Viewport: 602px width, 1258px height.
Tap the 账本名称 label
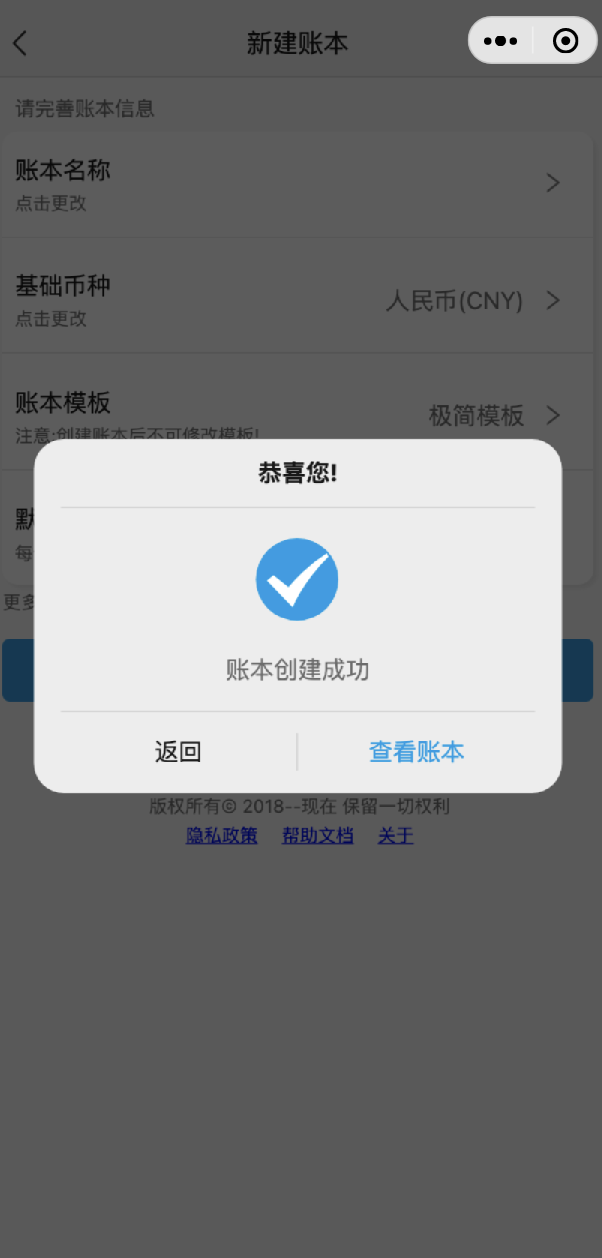pos(63,170)
